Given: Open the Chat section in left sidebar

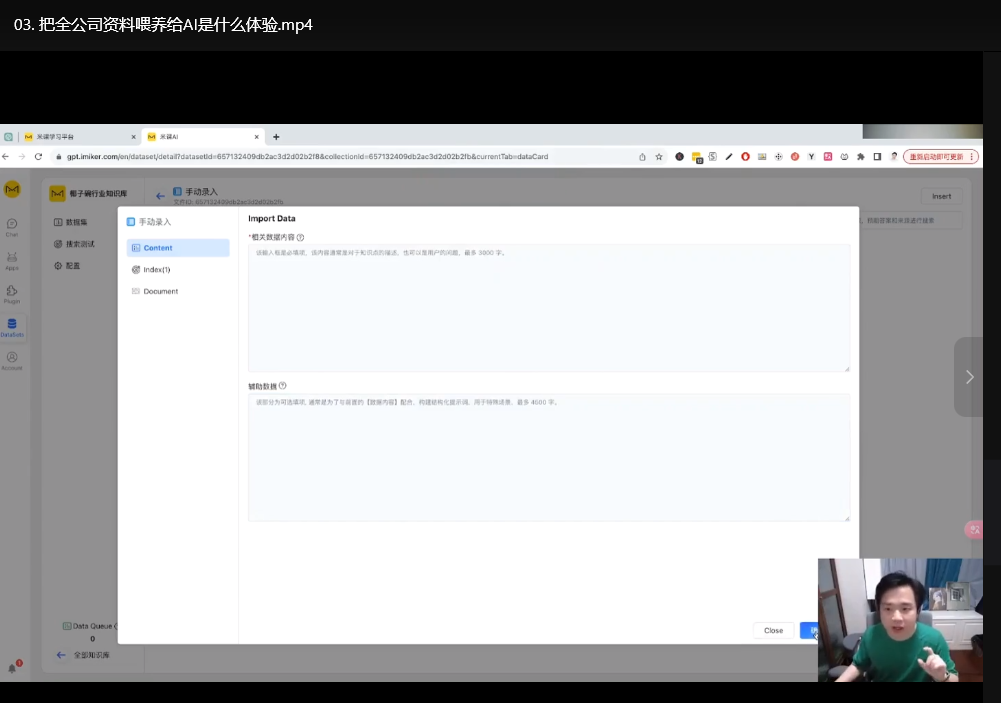Looking at the screenshot, I should pyautogui.click(x=11, y=227).
